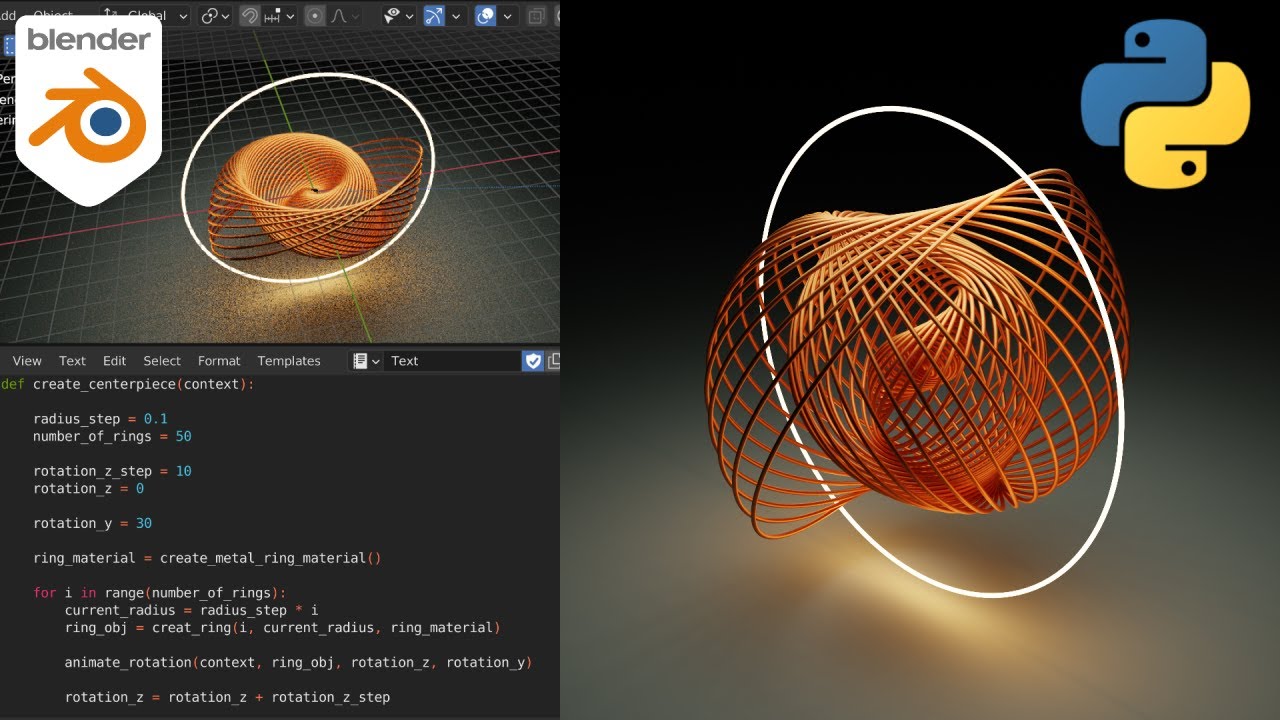Click the transform pivot point icon
This screenshot has height=720, width=1280.
tap(210, 15)
